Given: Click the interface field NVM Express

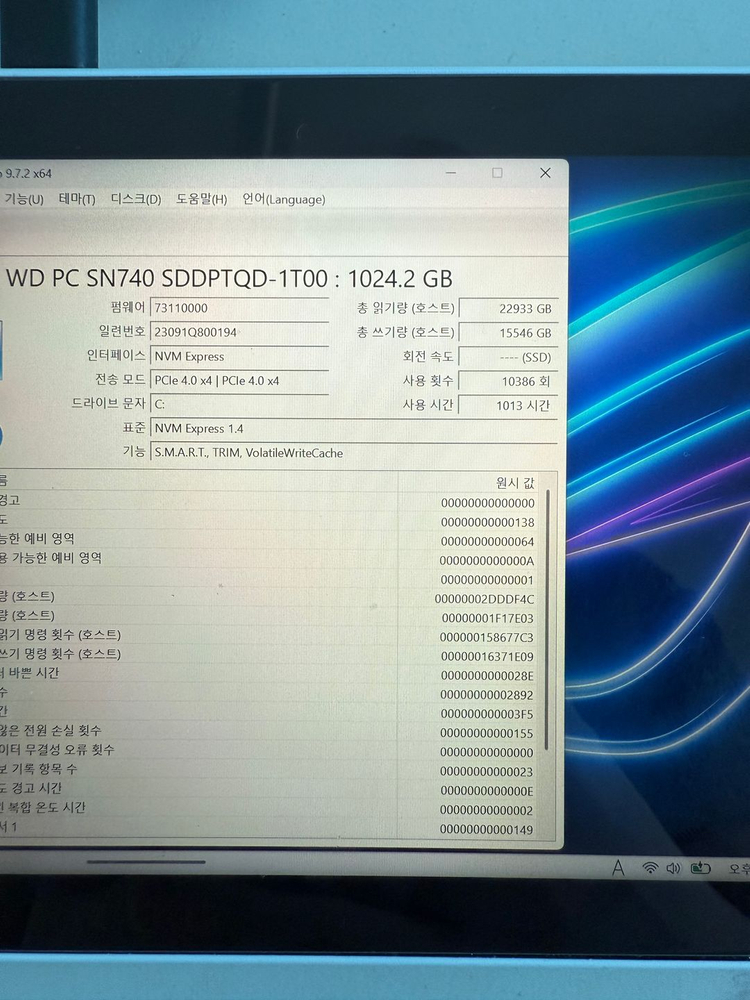Looking at the screenshot, I should (239, 357).
